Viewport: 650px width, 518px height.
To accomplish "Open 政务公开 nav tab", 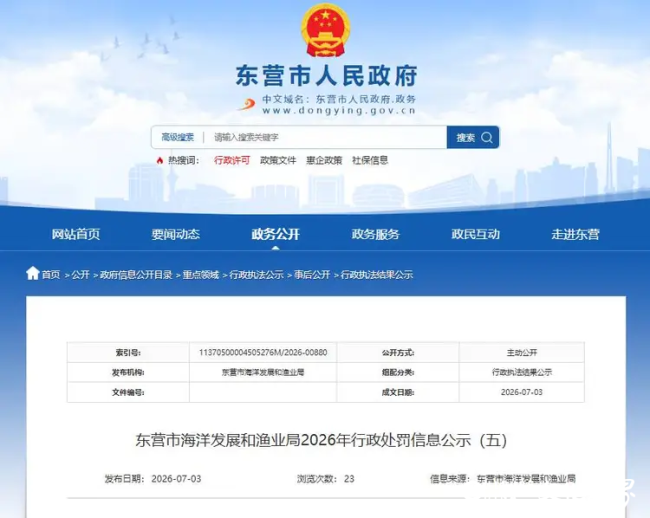I will [x=276, y=234].
